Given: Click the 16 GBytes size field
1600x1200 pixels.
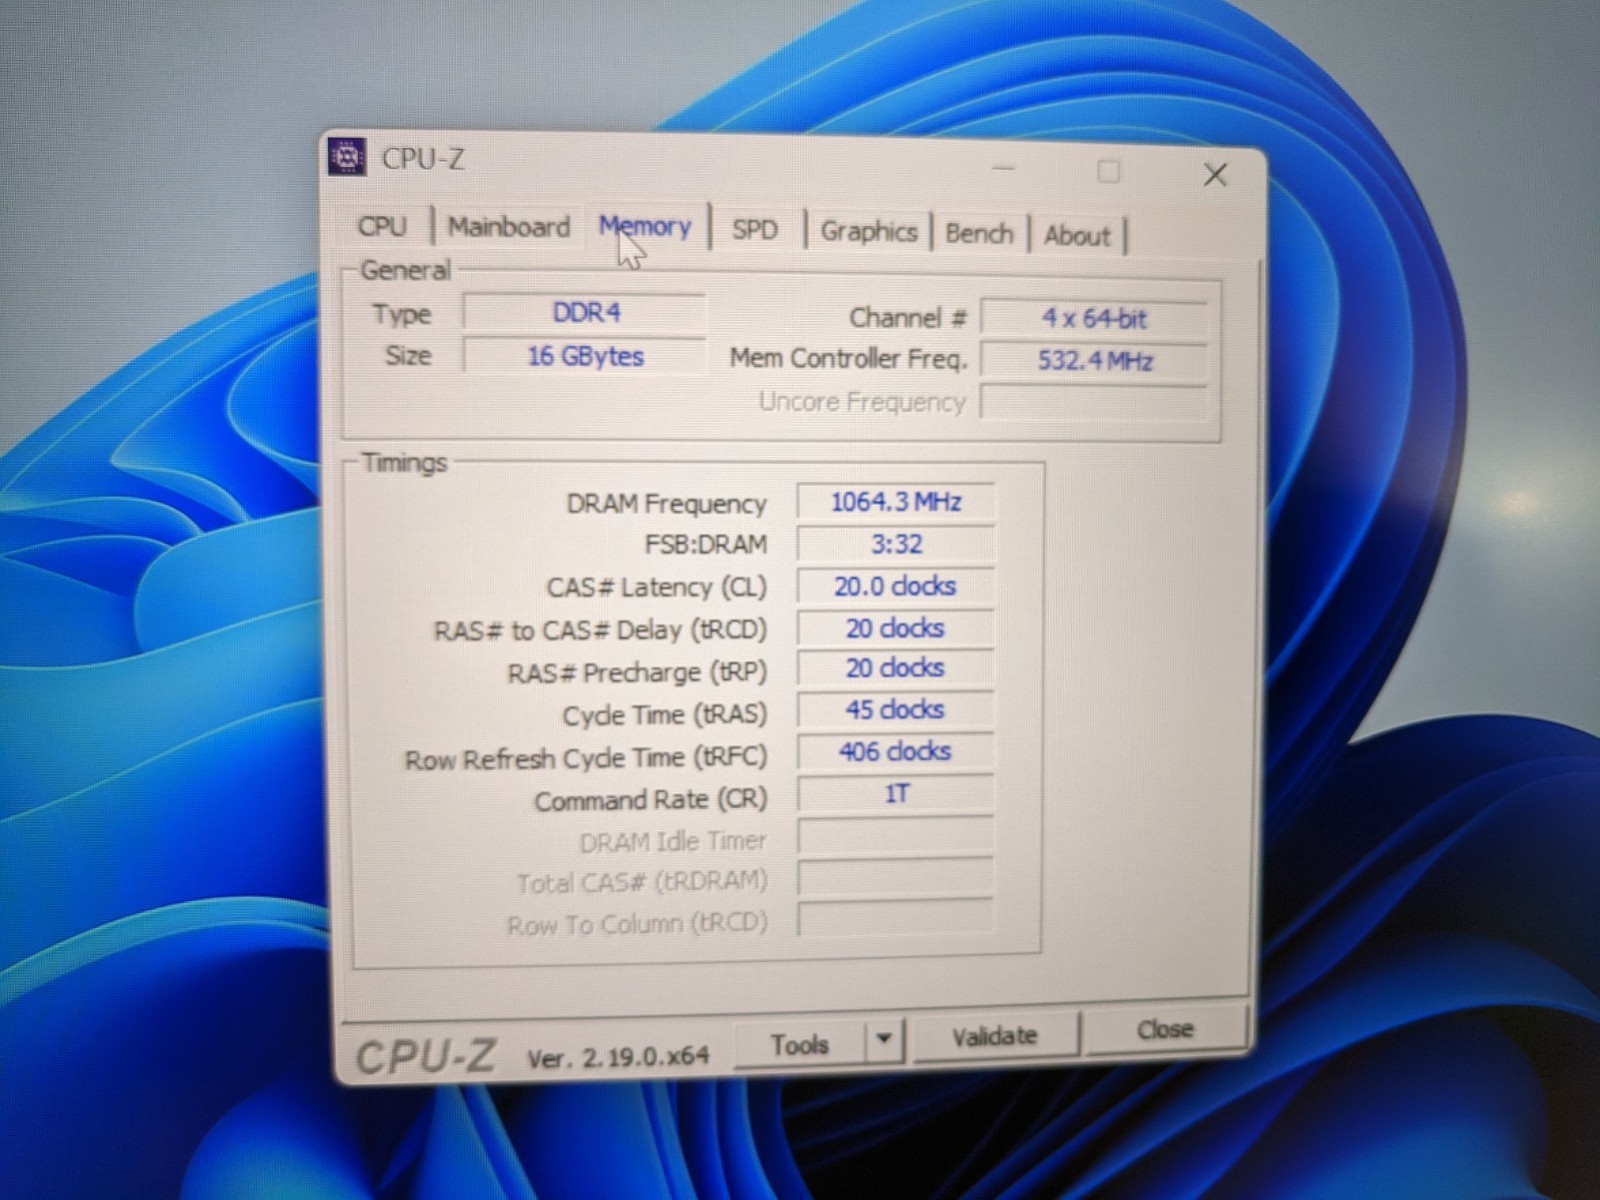Looking at the screenshot, I should (x=585, y=356).
